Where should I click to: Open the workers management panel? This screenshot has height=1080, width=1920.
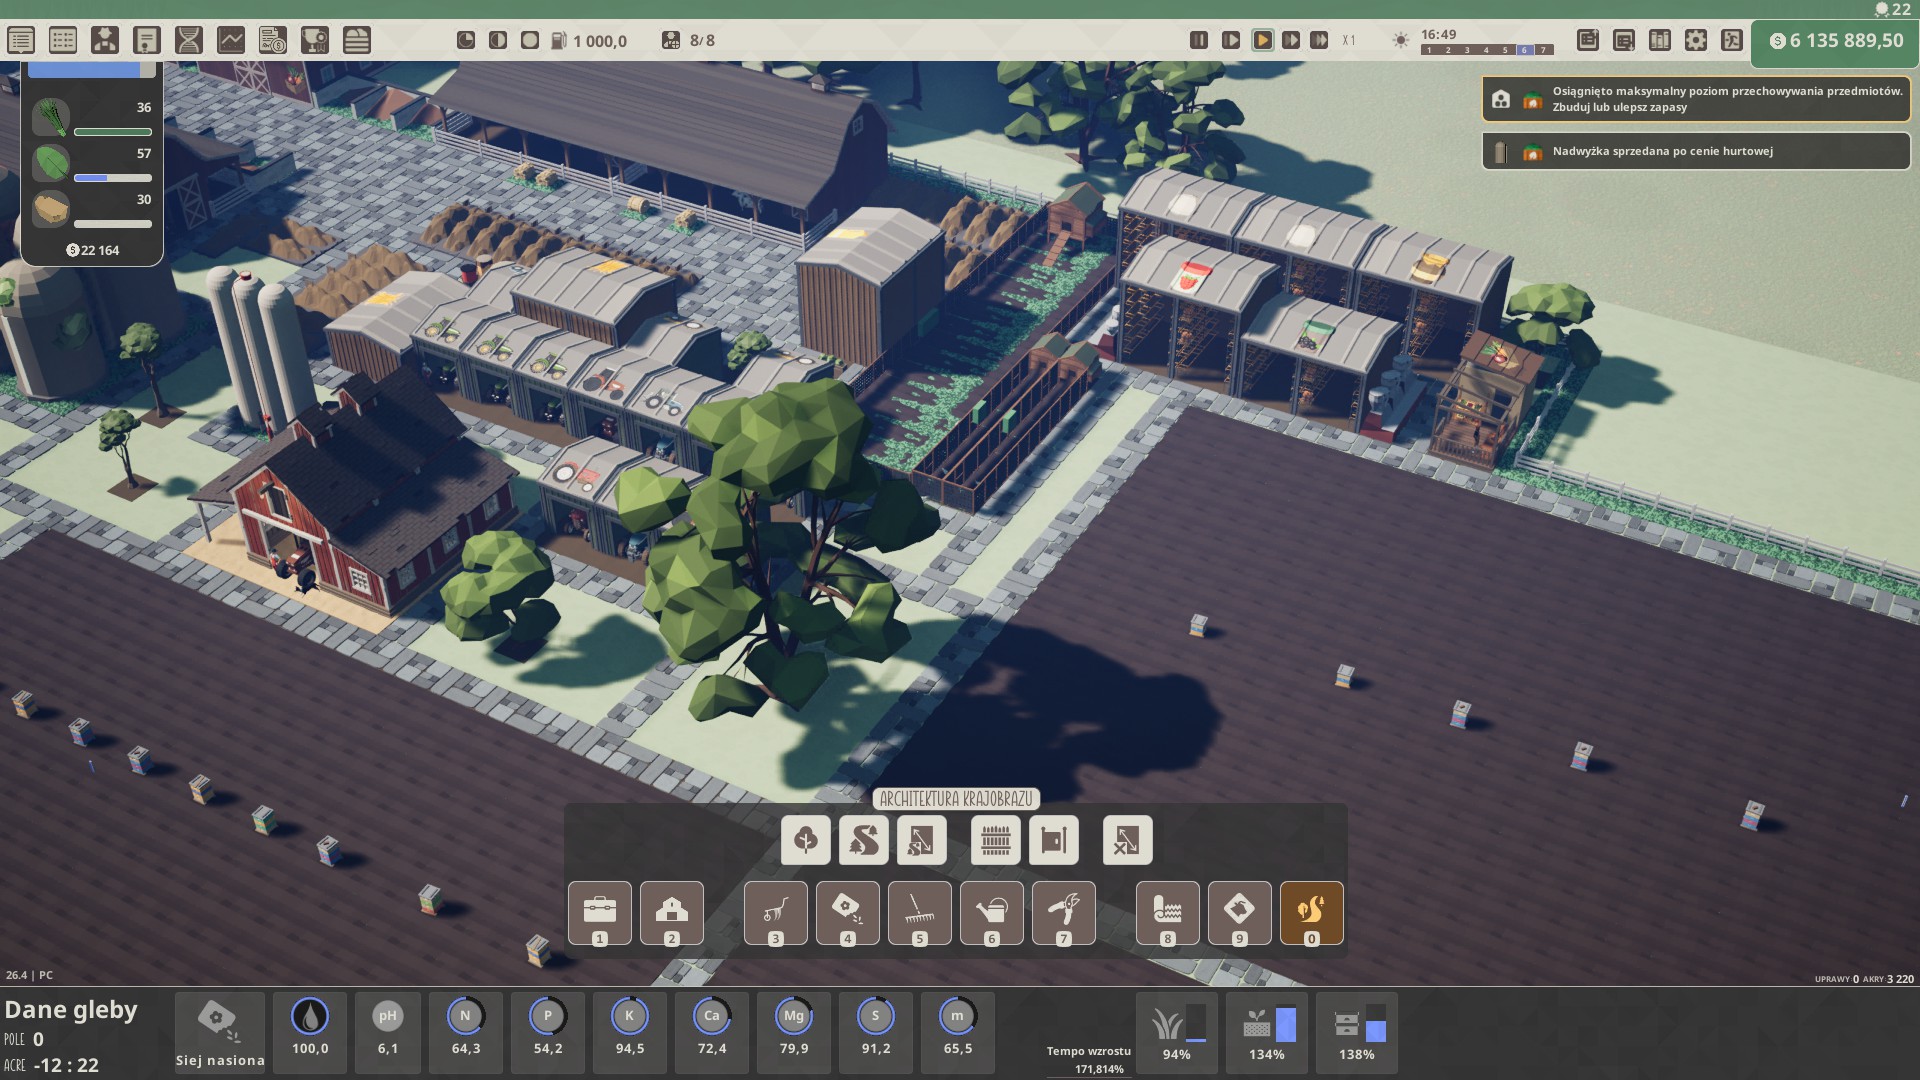click(105, 40)
